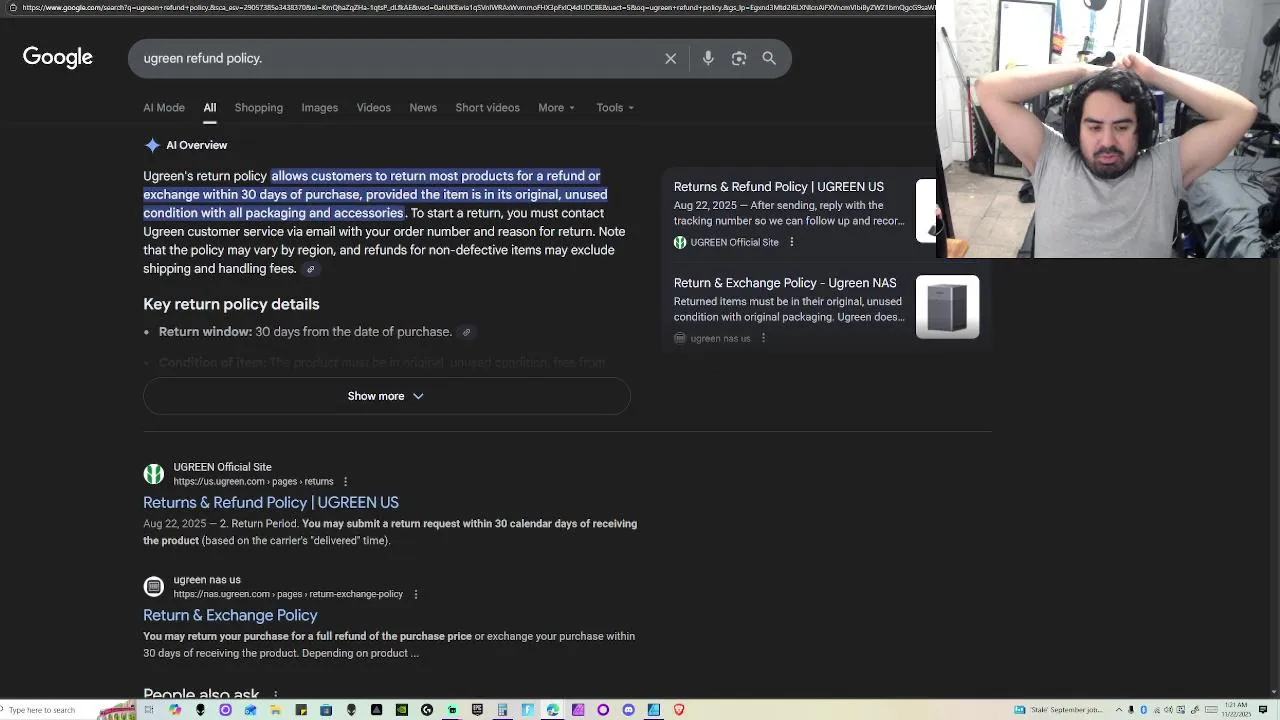Image resolution: width=1280 pixels, height=720 pixels.
Task: Switch to Short videos tab
Action: point(487,108)
